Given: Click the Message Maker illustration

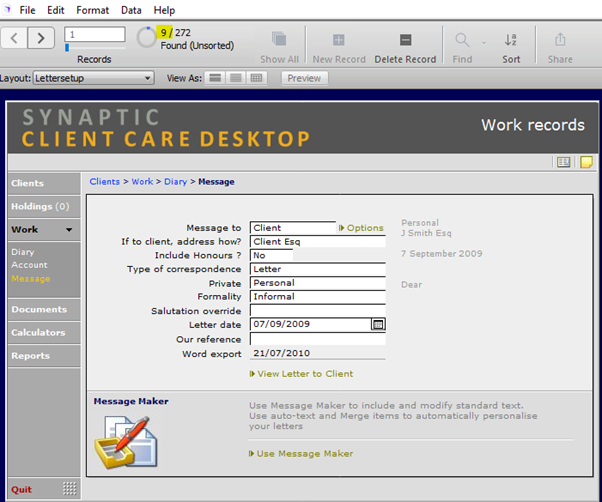Looking at the screenshot, I should [126, 442].
